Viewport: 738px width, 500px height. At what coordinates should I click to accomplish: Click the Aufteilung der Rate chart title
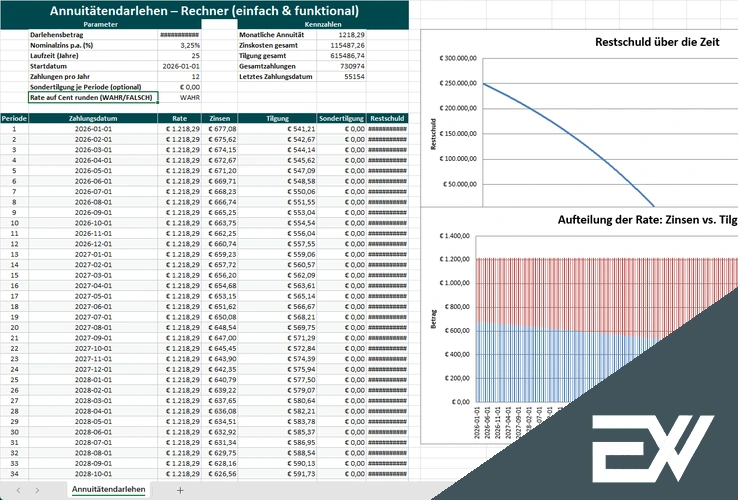point(648,220)
